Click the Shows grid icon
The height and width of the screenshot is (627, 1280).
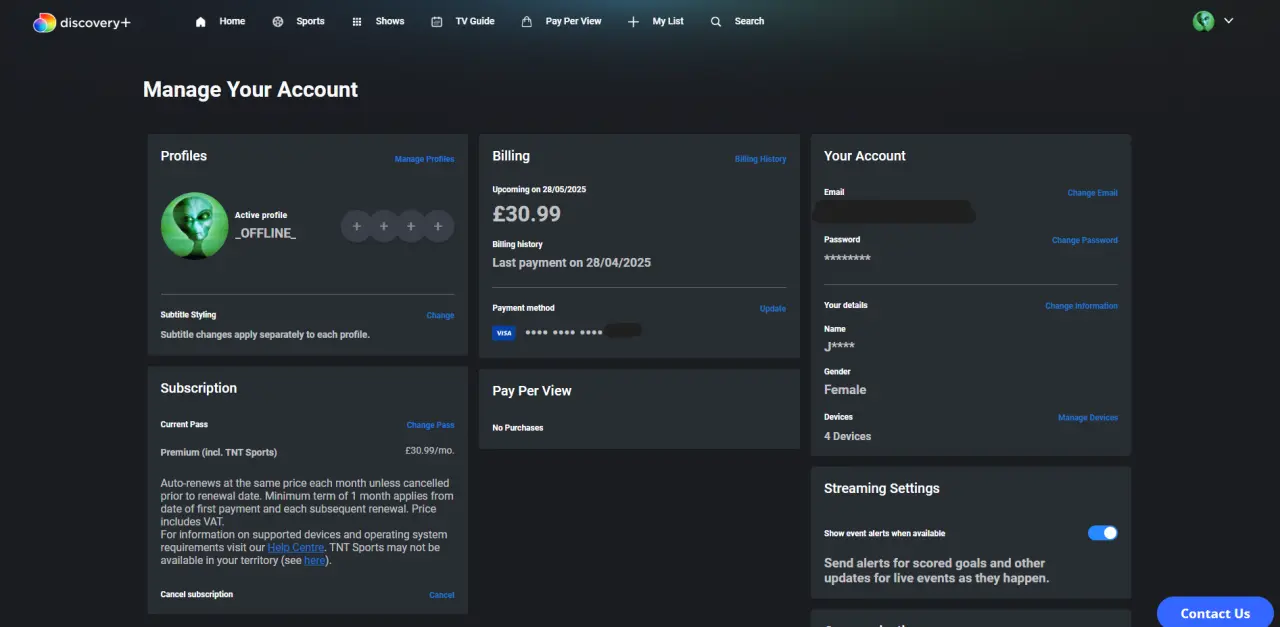tap(357, 22)
